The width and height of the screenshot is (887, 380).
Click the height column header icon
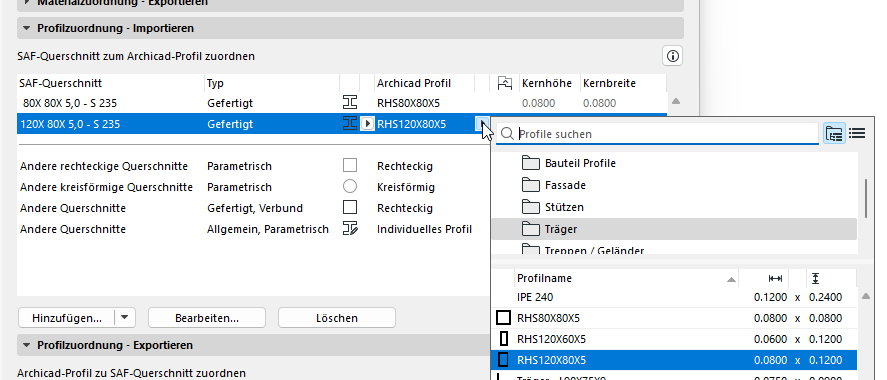[x=815, y=278]
